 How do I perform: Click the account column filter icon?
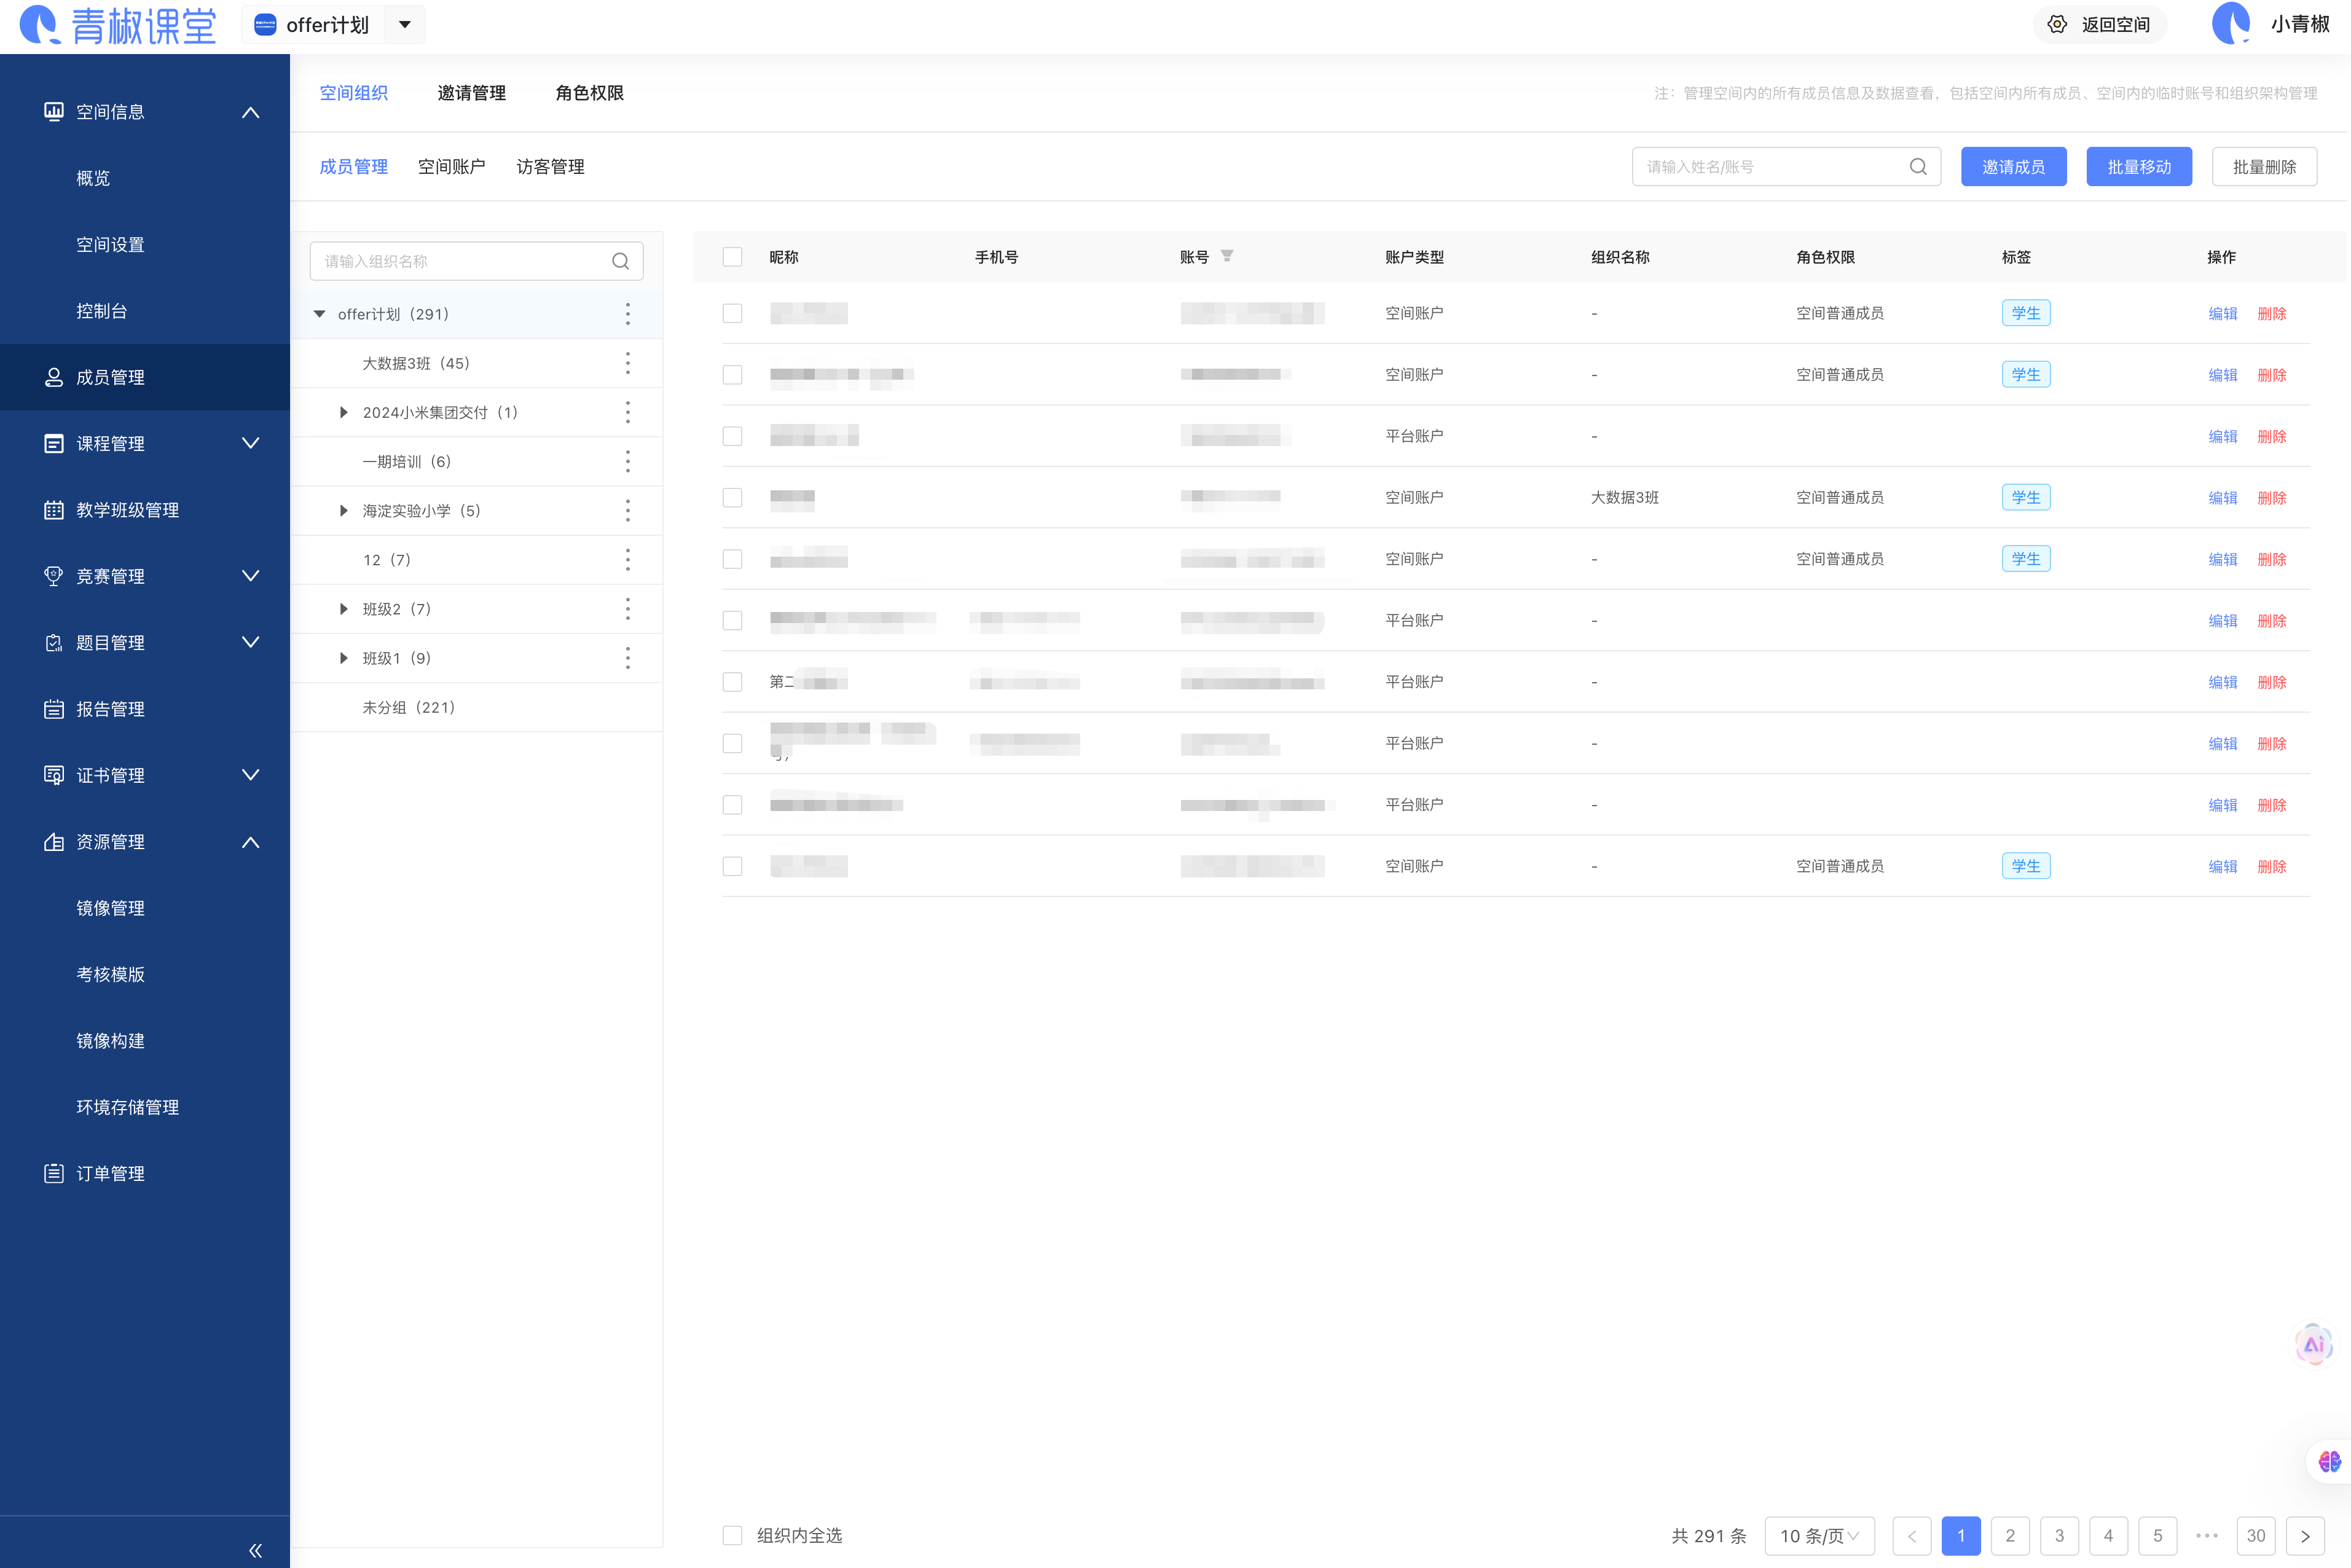click(x=1227, y=256)
